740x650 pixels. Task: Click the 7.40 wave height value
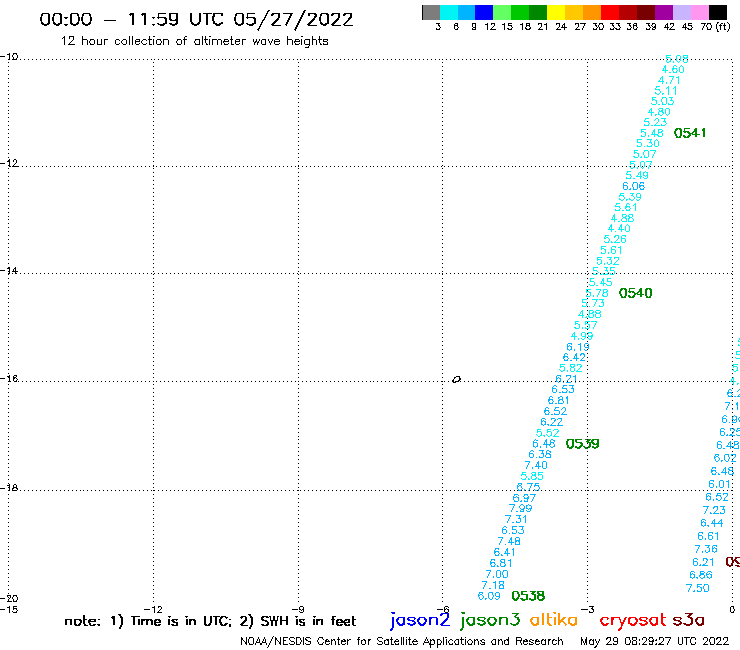[x=536, y=465]
